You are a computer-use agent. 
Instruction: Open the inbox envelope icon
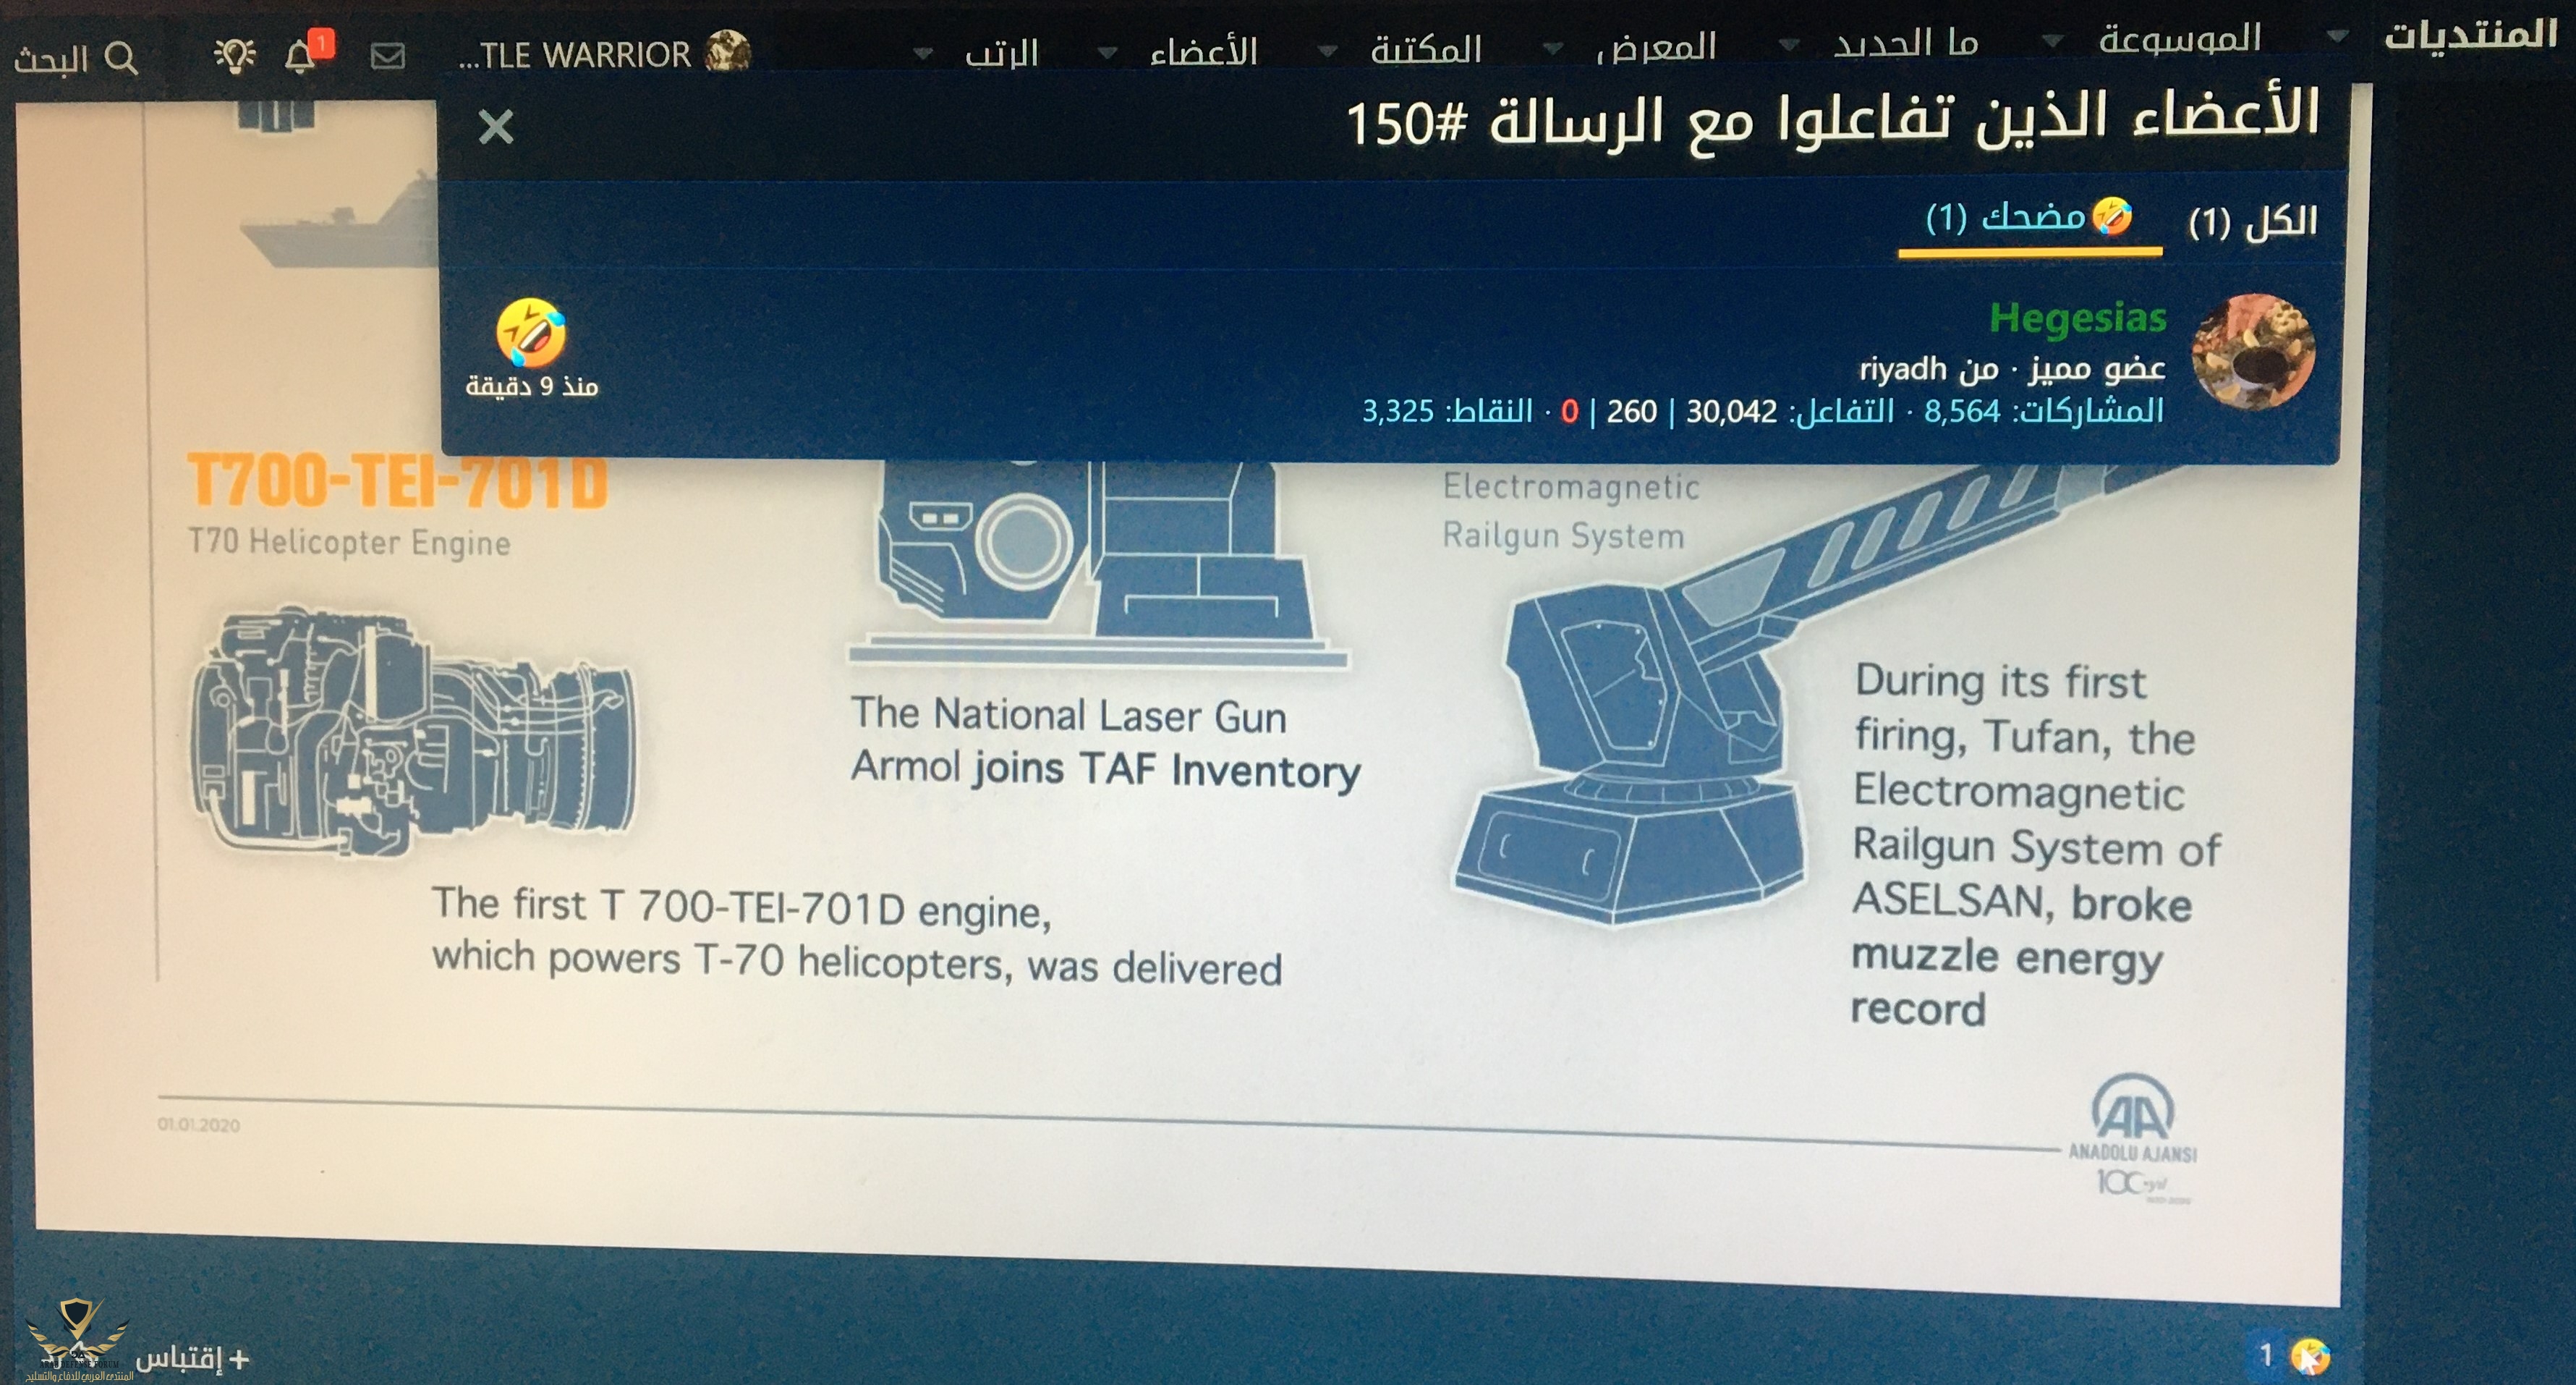[387, 56]
